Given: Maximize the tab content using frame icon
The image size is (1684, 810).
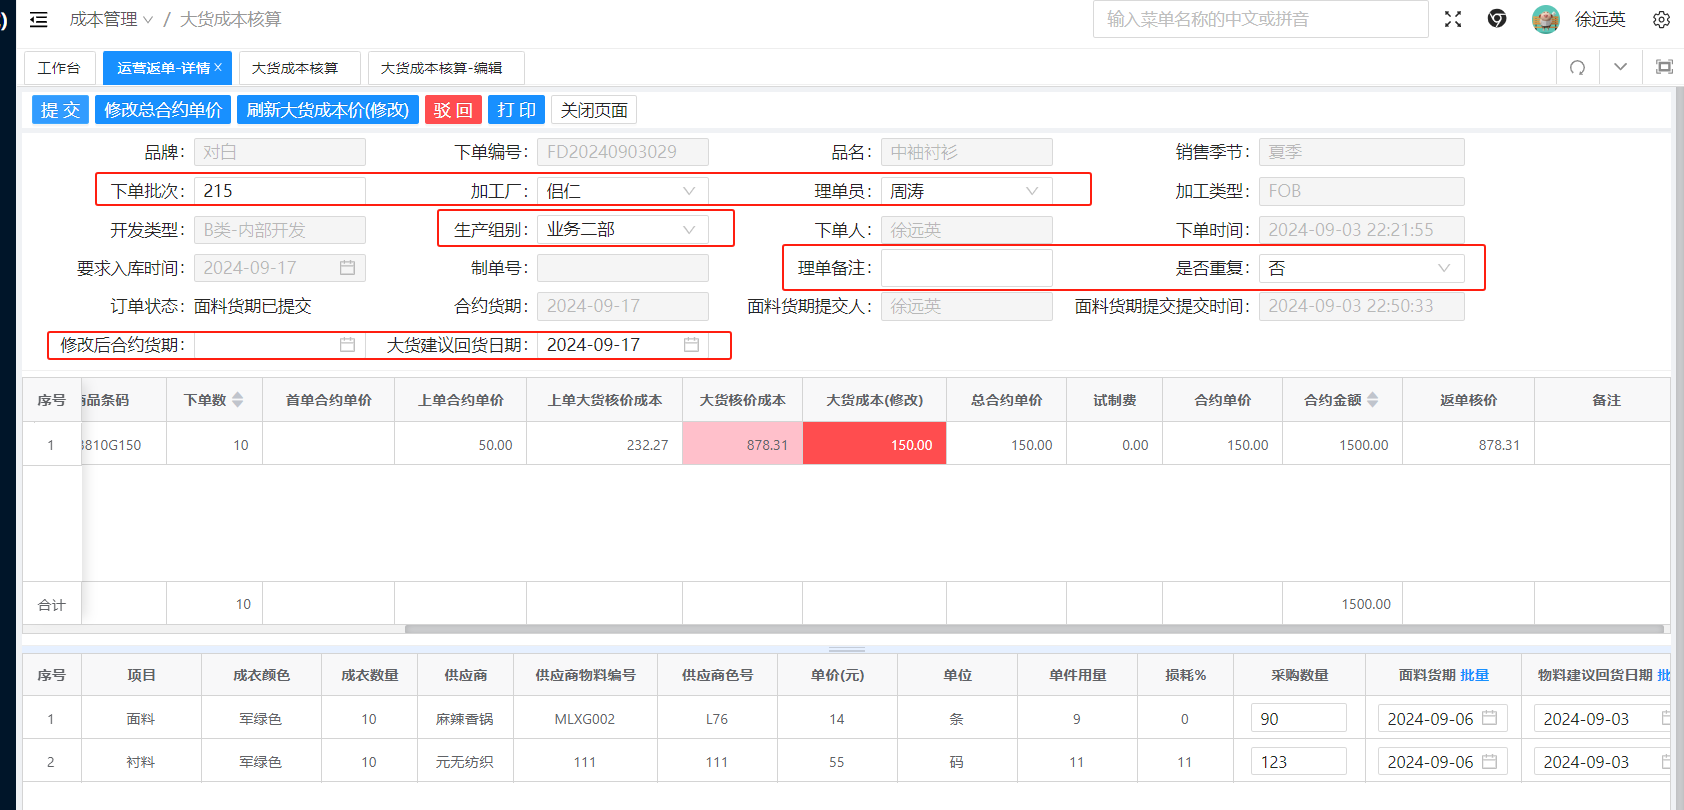Looking at the screenshot, I should coord(1664,67).
